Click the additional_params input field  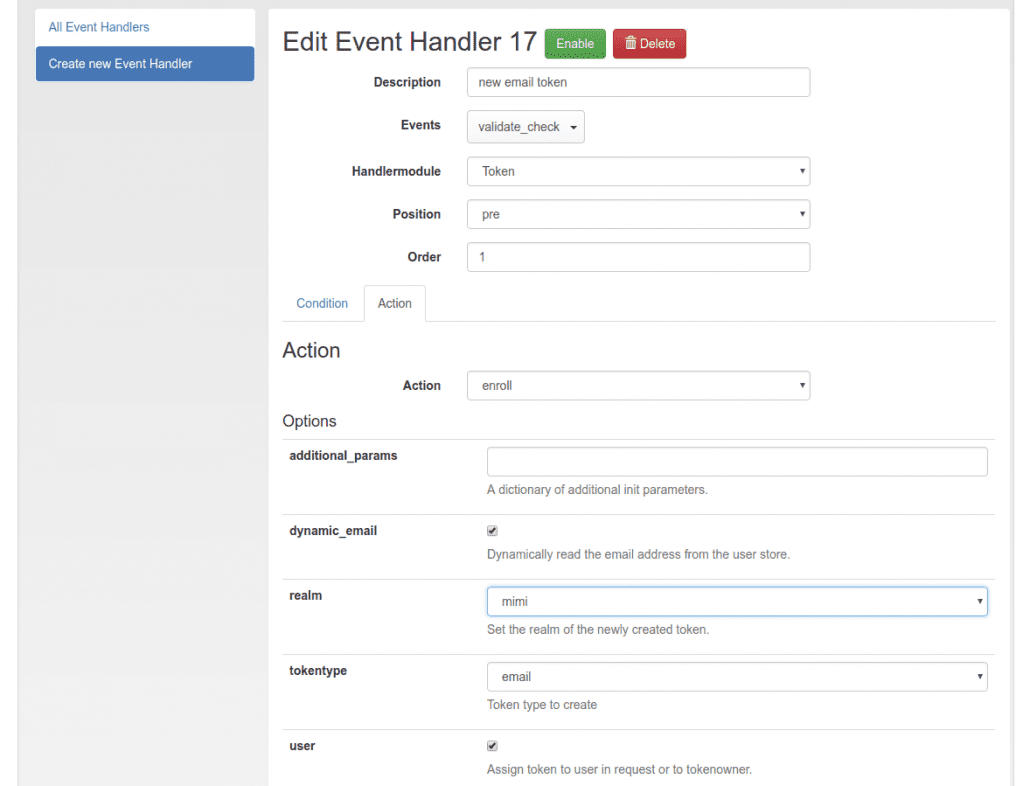coord(737,461)
